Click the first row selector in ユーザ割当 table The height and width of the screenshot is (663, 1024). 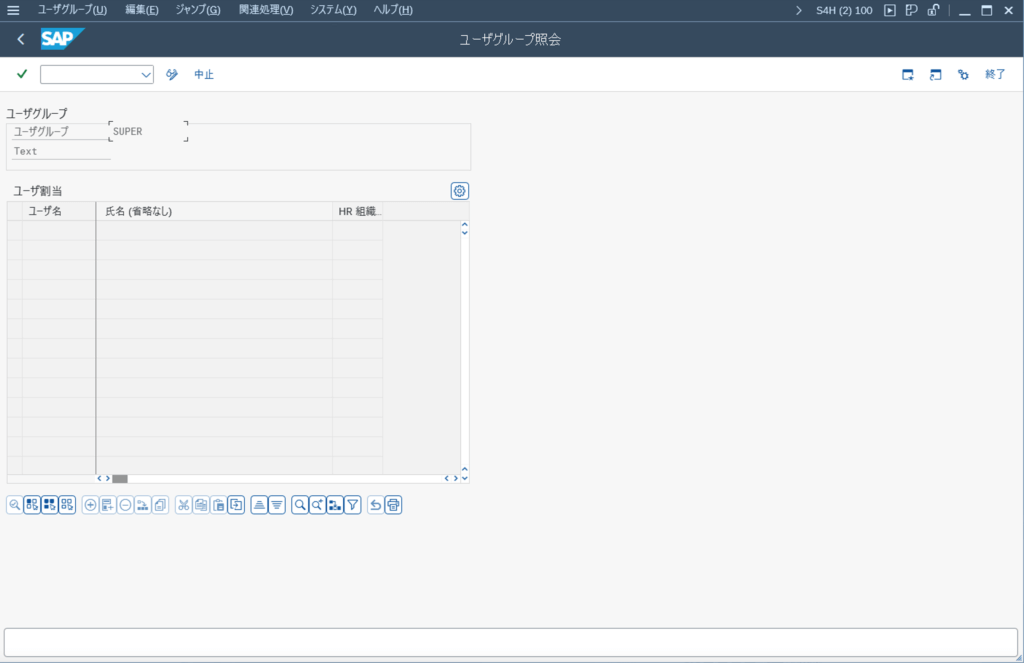(14, 231)
